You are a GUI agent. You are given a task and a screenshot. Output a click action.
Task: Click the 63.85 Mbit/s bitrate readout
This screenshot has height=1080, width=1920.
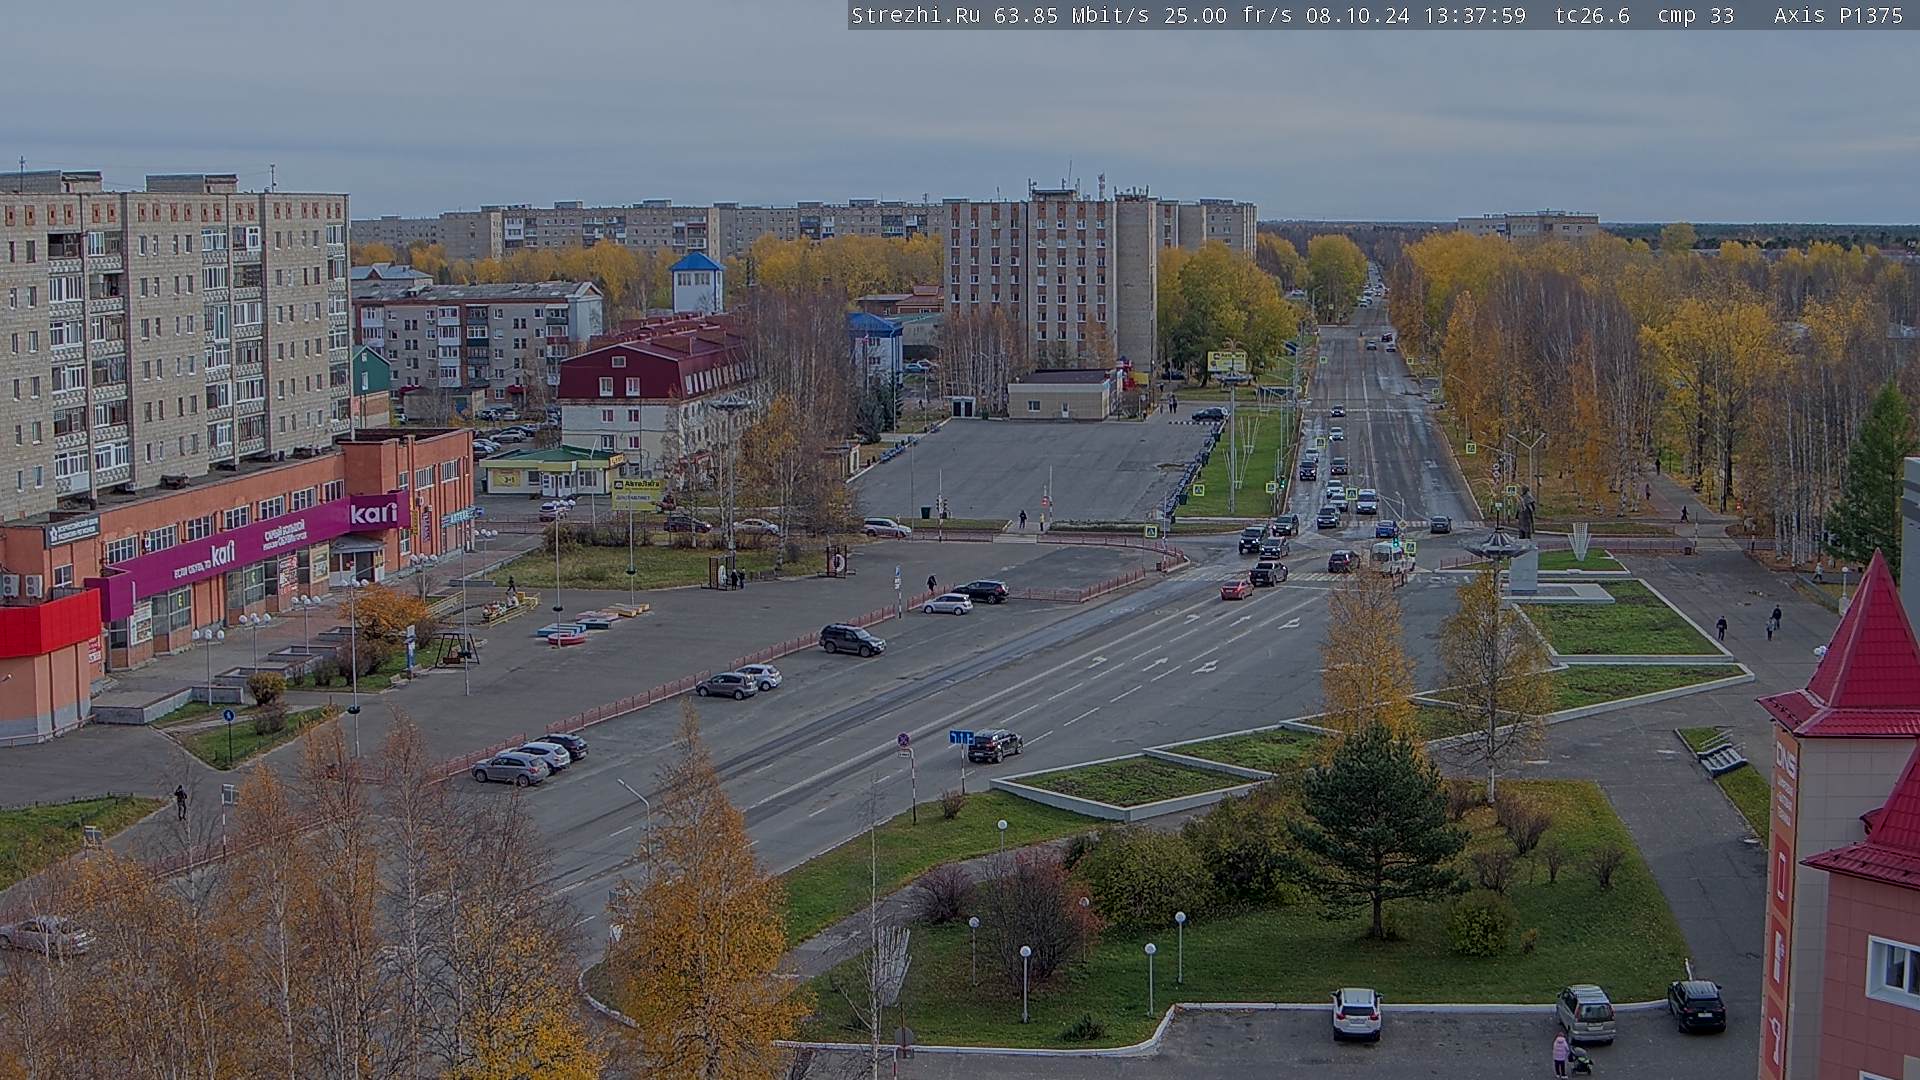(1072, 15)
